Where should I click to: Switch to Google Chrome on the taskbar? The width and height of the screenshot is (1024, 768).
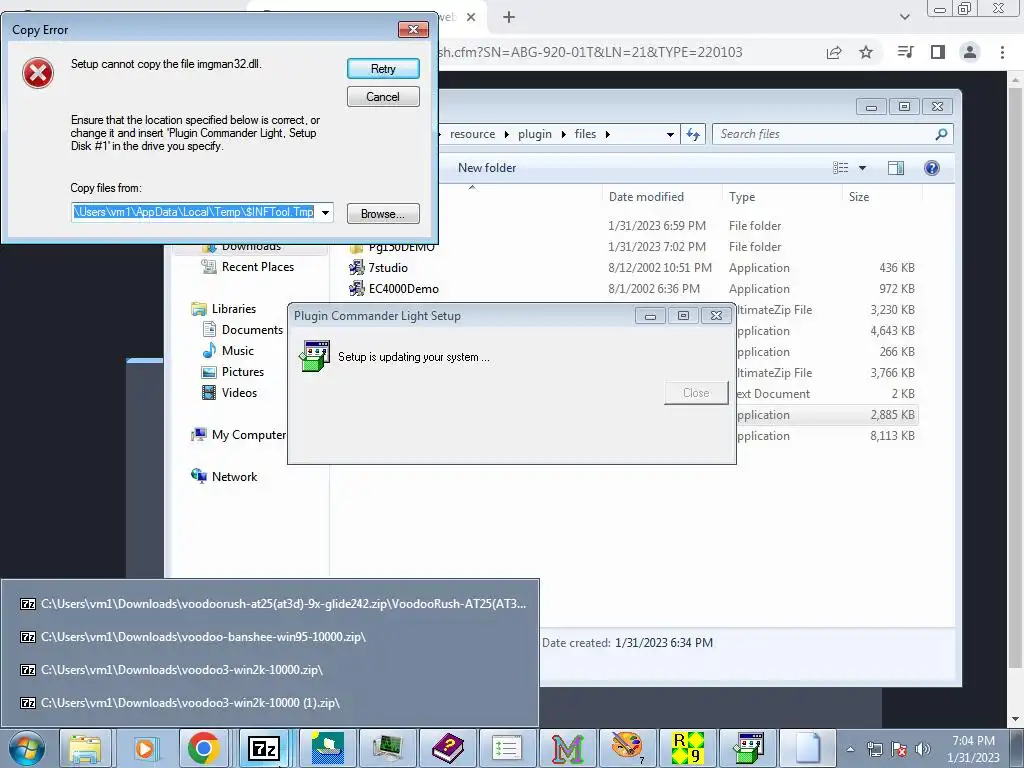[203, 748]
